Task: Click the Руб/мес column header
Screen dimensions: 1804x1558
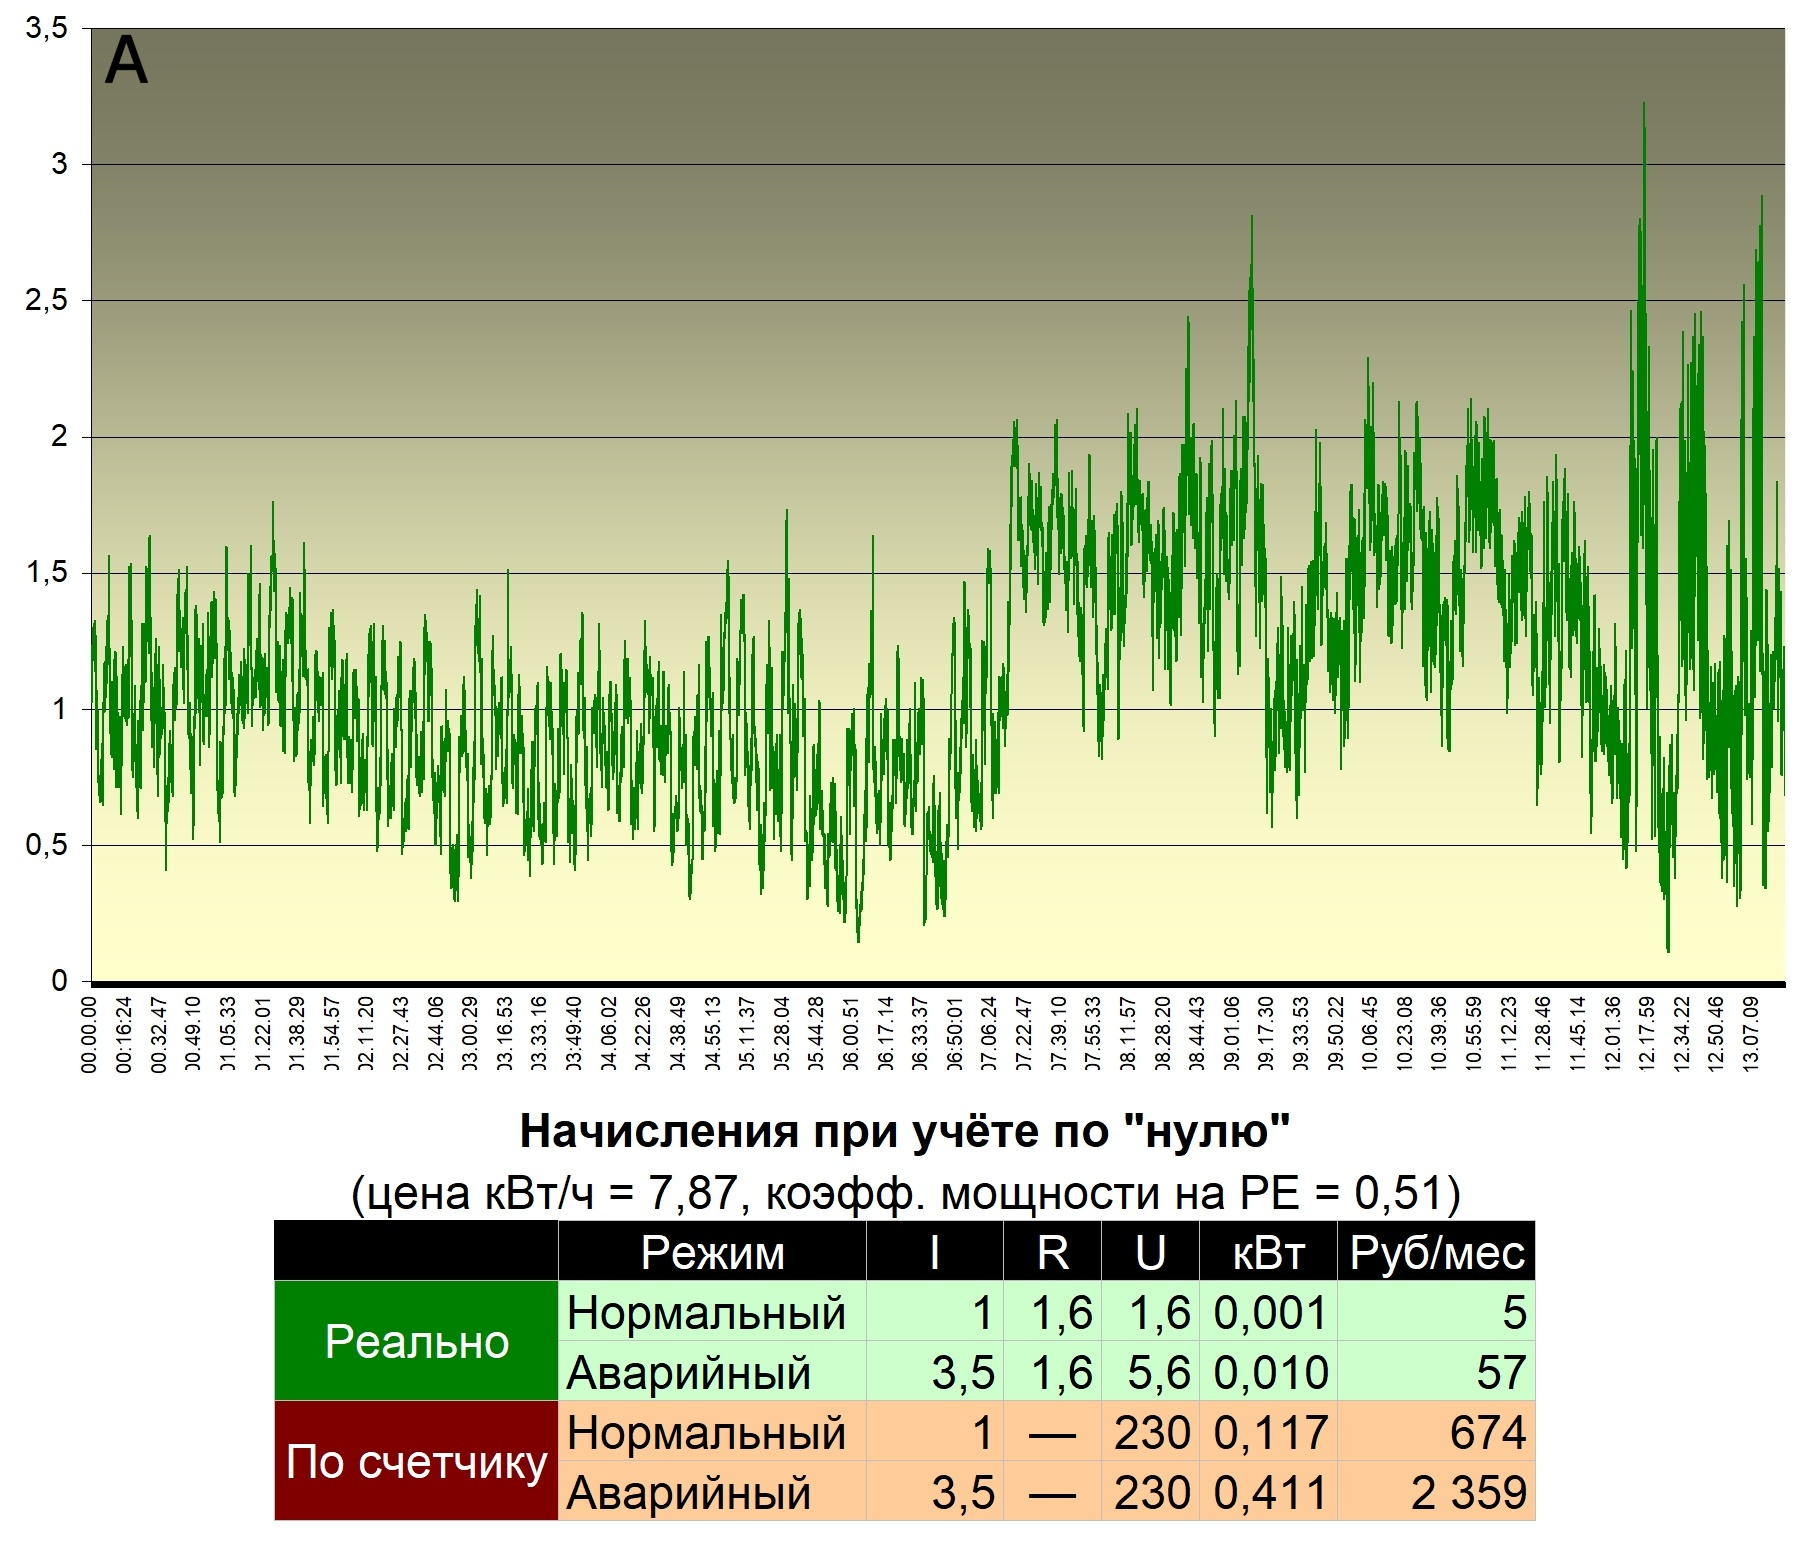Action: point(1436,1252)
